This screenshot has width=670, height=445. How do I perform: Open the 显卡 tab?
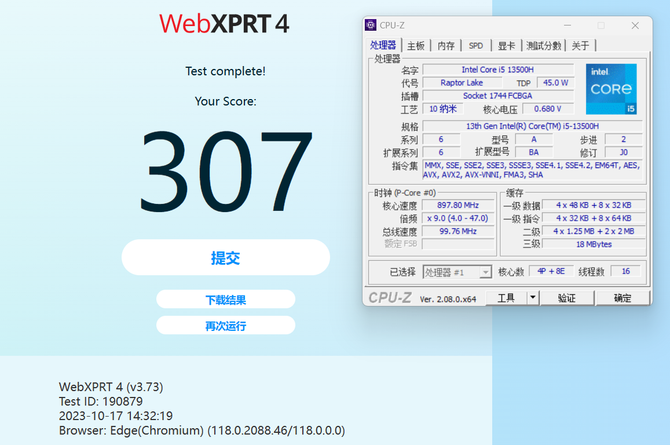[506, 46]
